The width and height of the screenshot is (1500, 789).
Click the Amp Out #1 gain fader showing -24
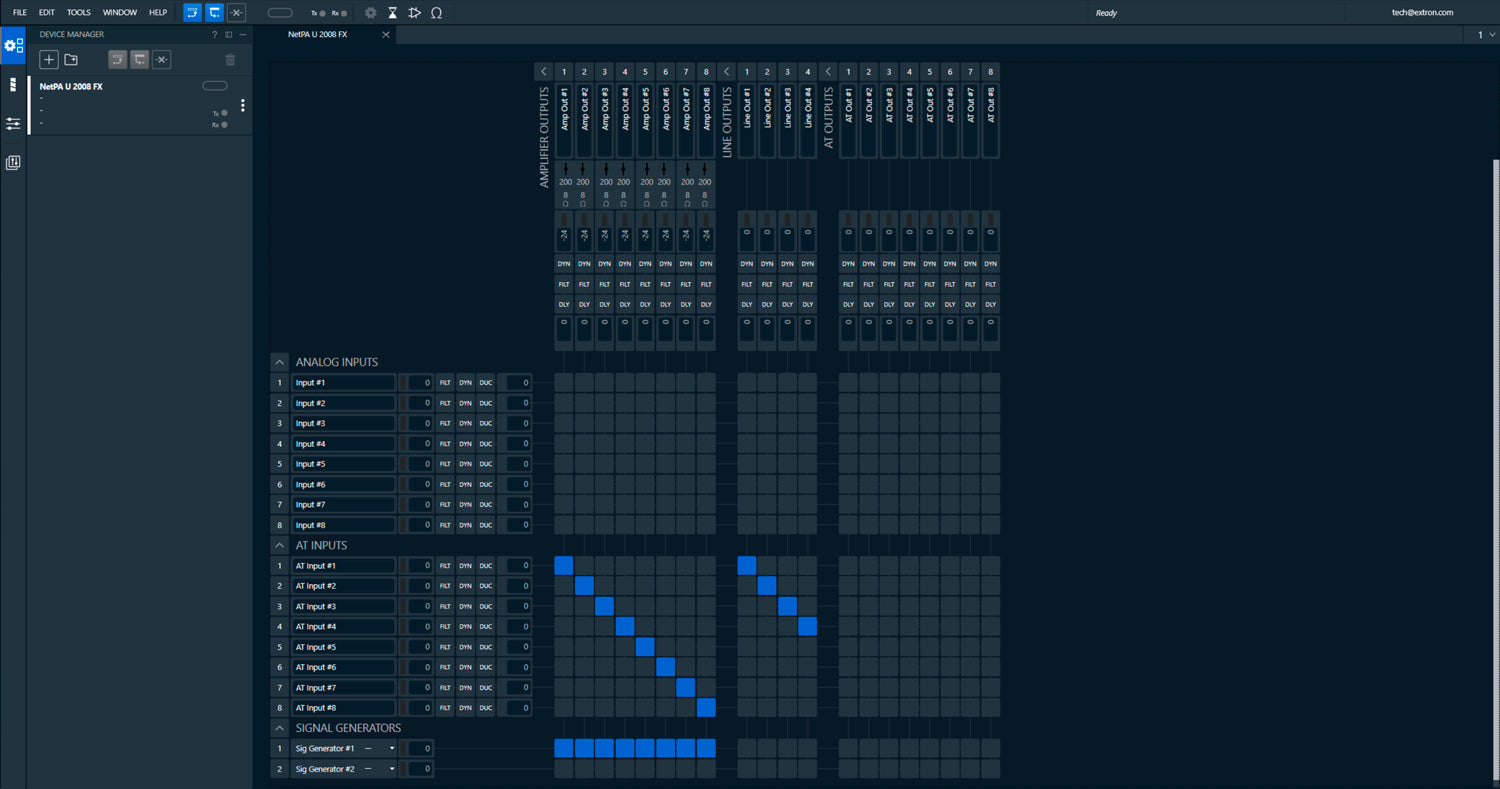[x=564, y=231]
